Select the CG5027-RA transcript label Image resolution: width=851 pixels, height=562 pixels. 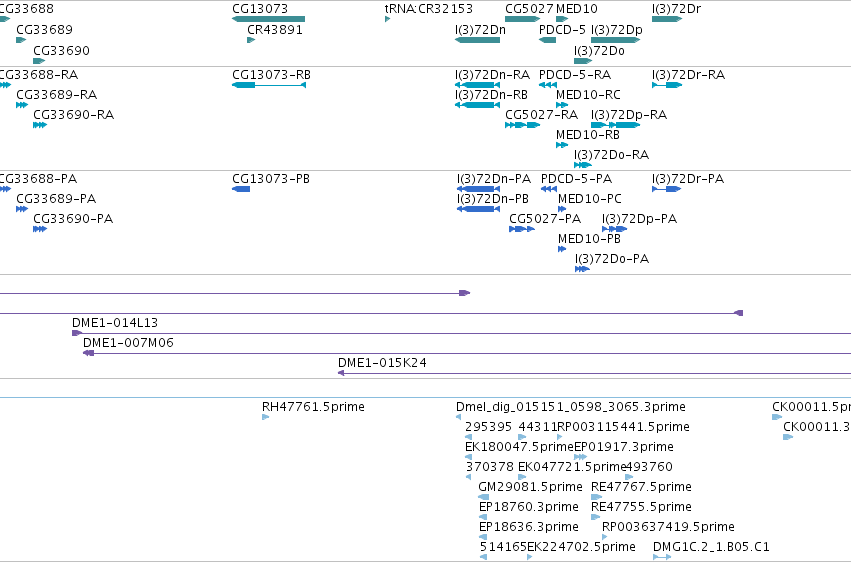tap(542, 114)
